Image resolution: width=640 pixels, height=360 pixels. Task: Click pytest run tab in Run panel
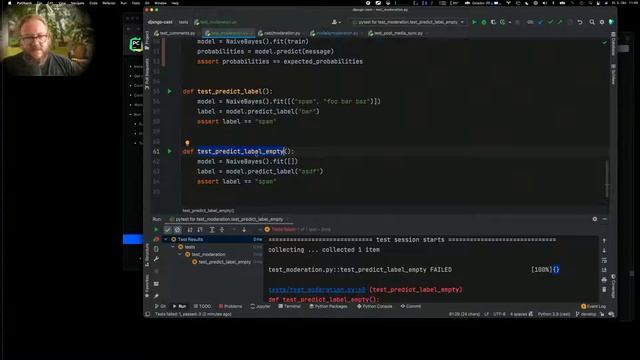point(229,219)
